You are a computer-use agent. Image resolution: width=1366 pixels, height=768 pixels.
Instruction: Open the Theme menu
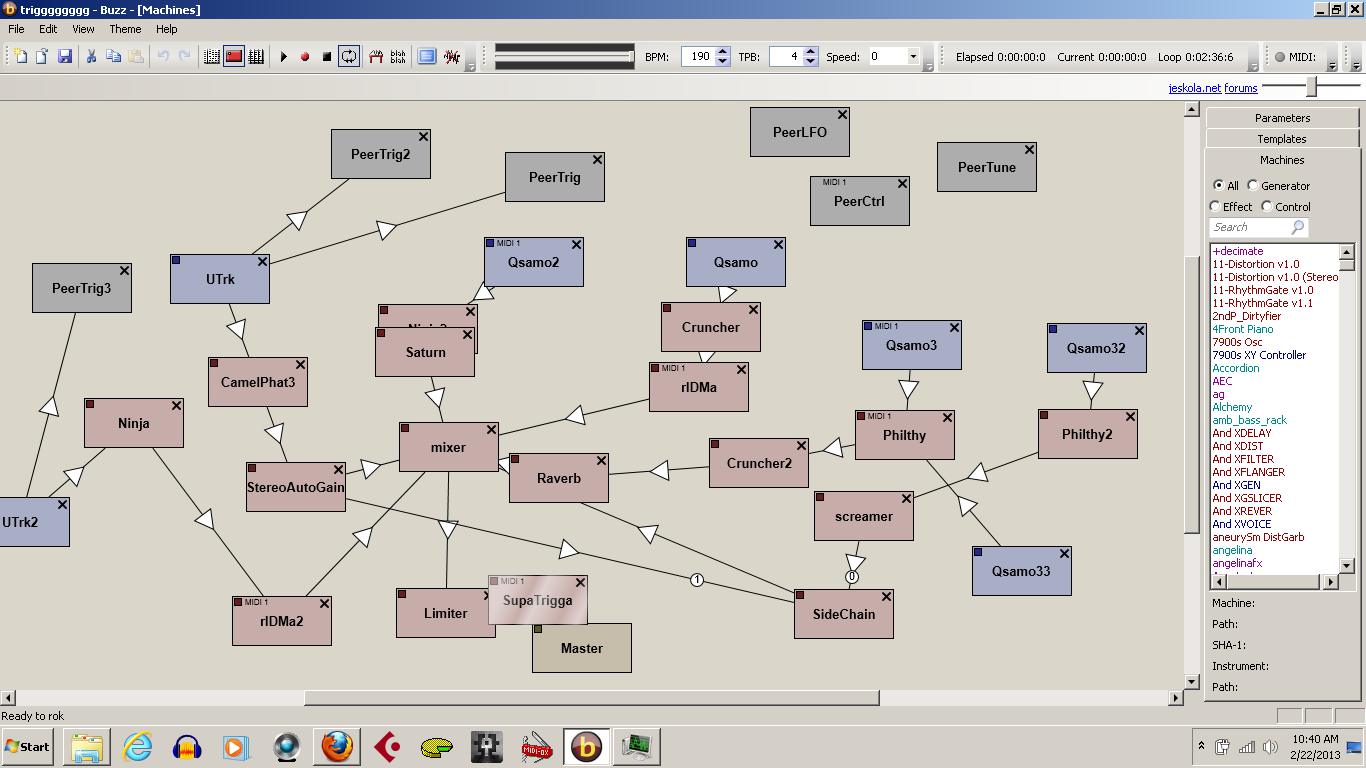click(x=125, y=29)
